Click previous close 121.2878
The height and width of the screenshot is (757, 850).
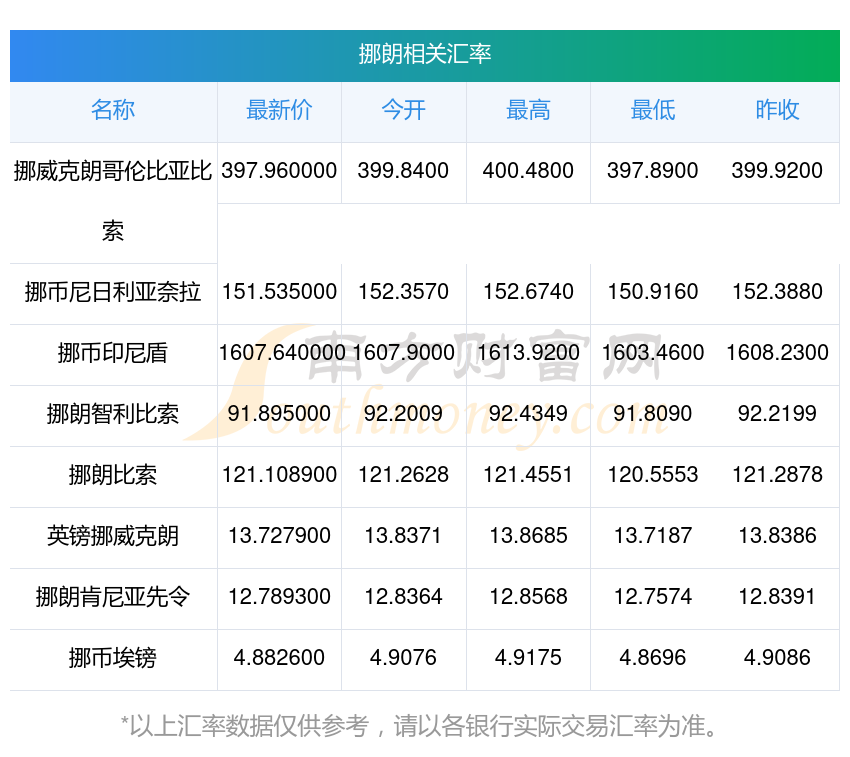coord(777,475)
